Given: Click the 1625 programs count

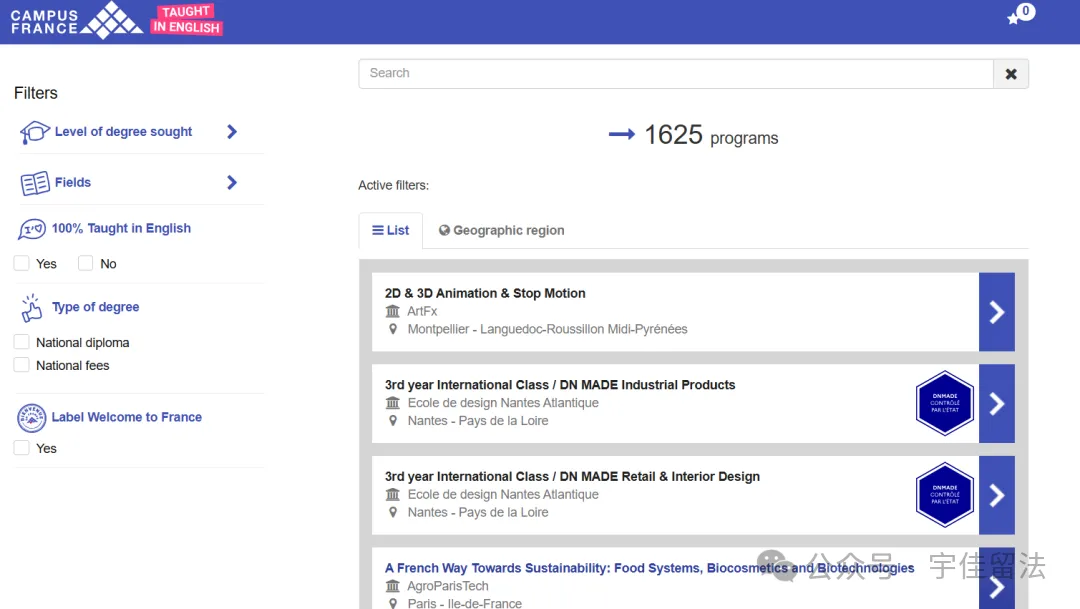Looking at the screenshot, I should pyautogui.click(x=711, y=136).
